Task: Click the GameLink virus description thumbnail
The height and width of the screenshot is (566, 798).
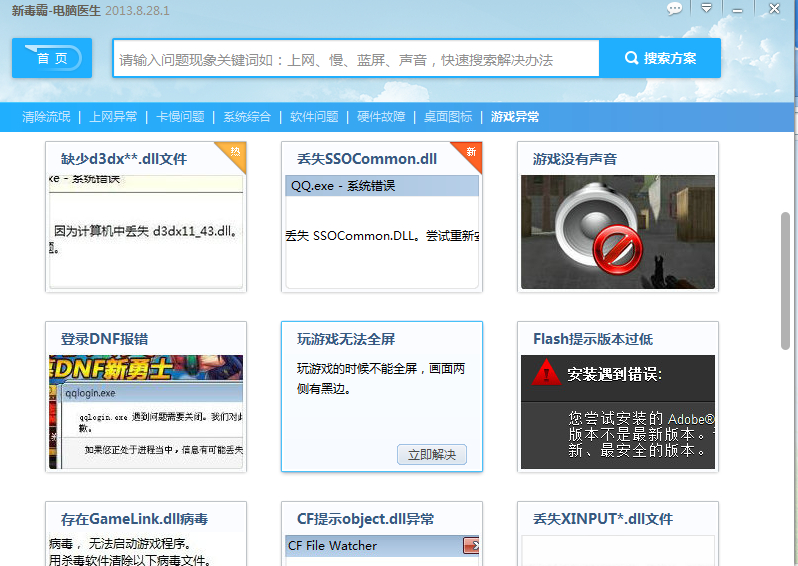Action: coord(146,551)
